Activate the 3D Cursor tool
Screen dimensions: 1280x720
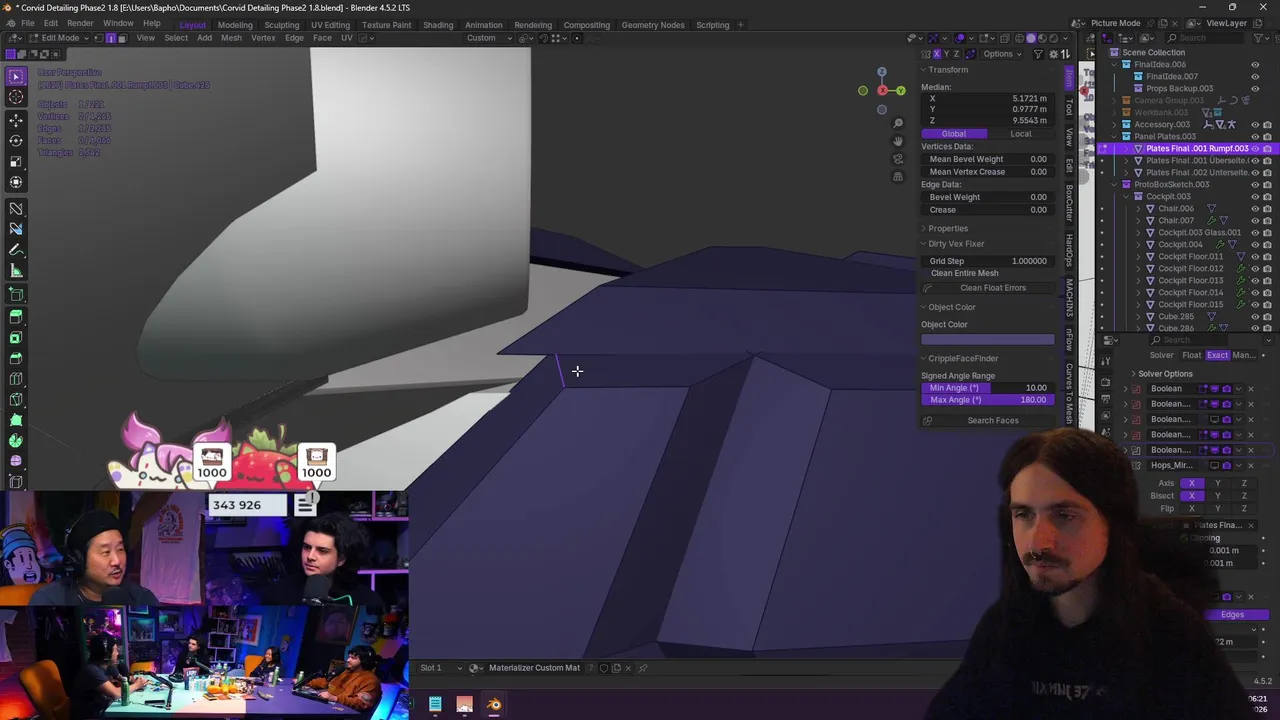[16, 97]
